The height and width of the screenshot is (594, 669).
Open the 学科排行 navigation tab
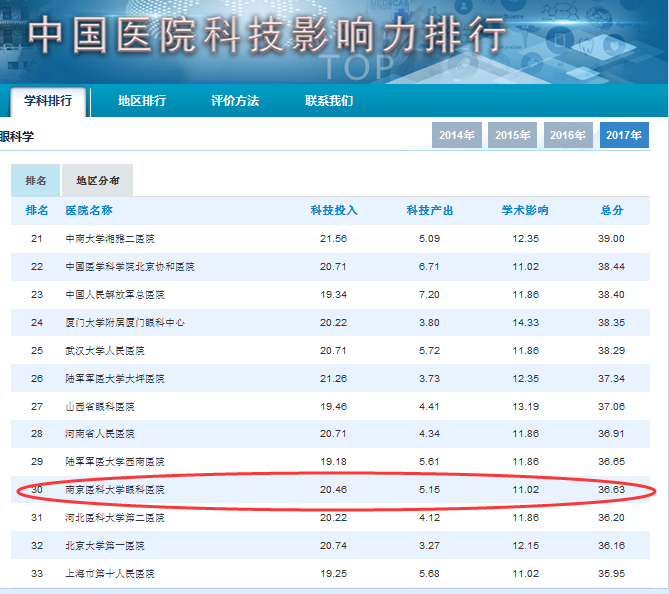click(48, 101)
